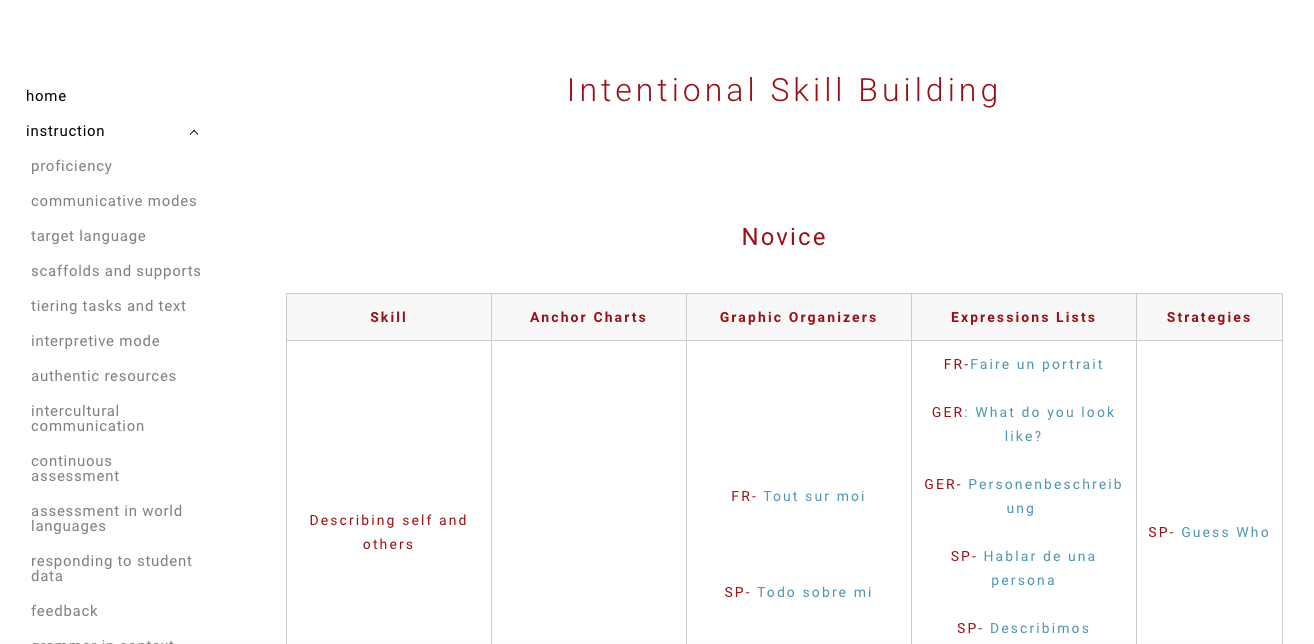This screenshot has height=644, width=1314.
Task: Visit the authentic resources page
Action: coord(103,376)
